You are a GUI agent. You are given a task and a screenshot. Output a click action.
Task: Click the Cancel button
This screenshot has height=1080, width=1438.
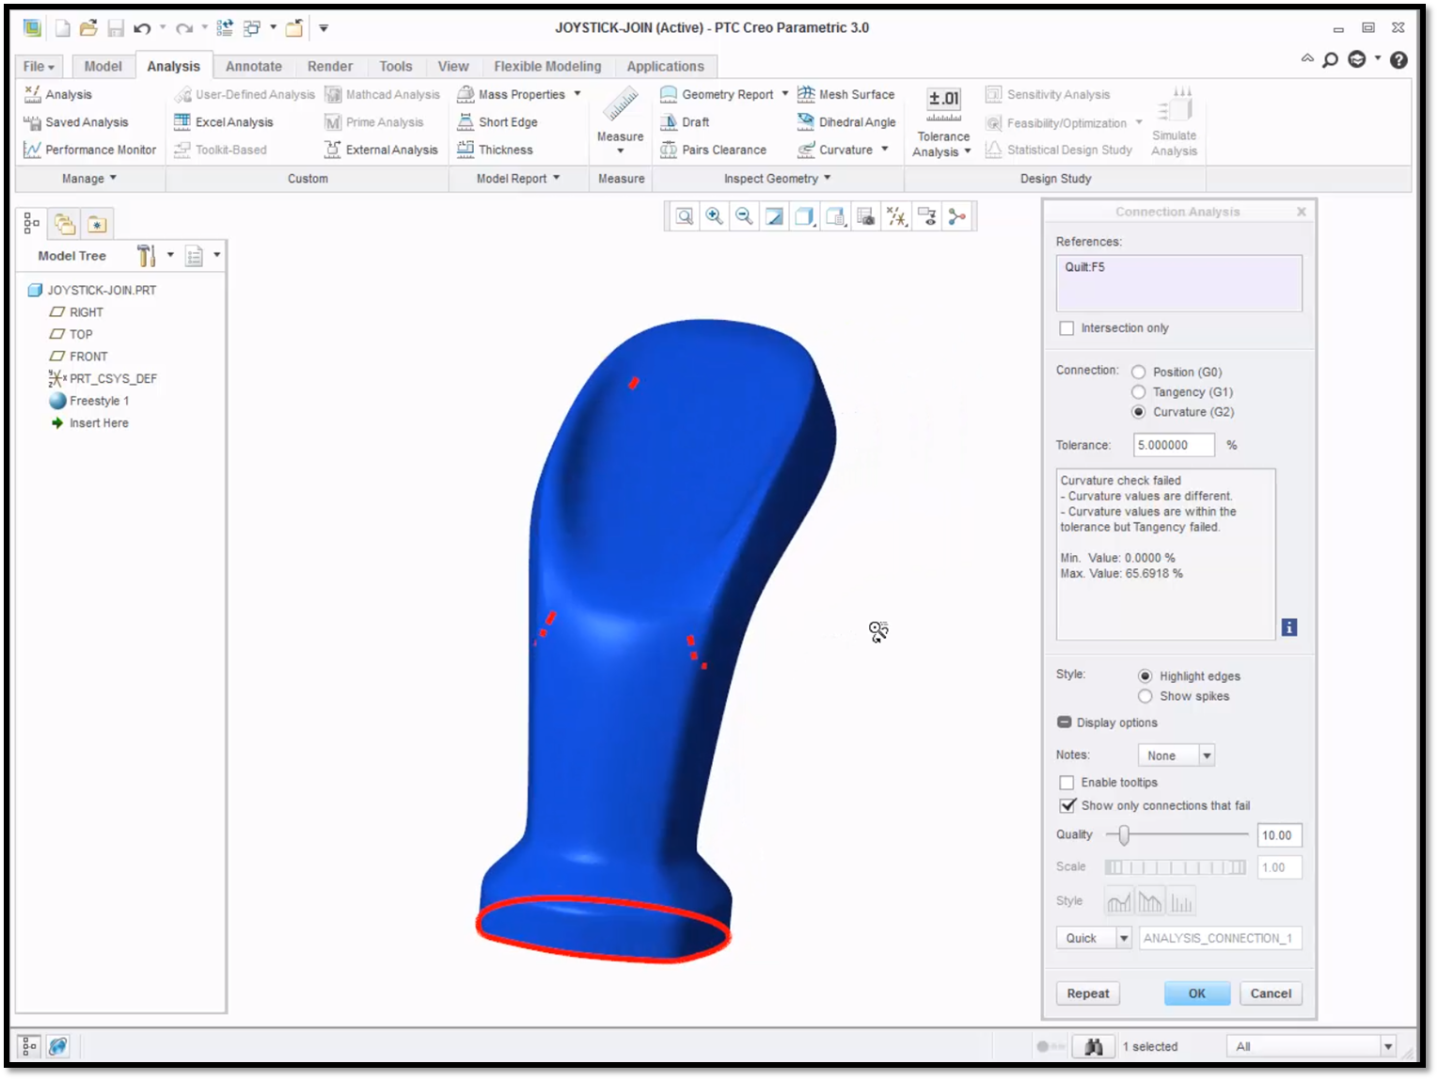tap(1271, 993)
